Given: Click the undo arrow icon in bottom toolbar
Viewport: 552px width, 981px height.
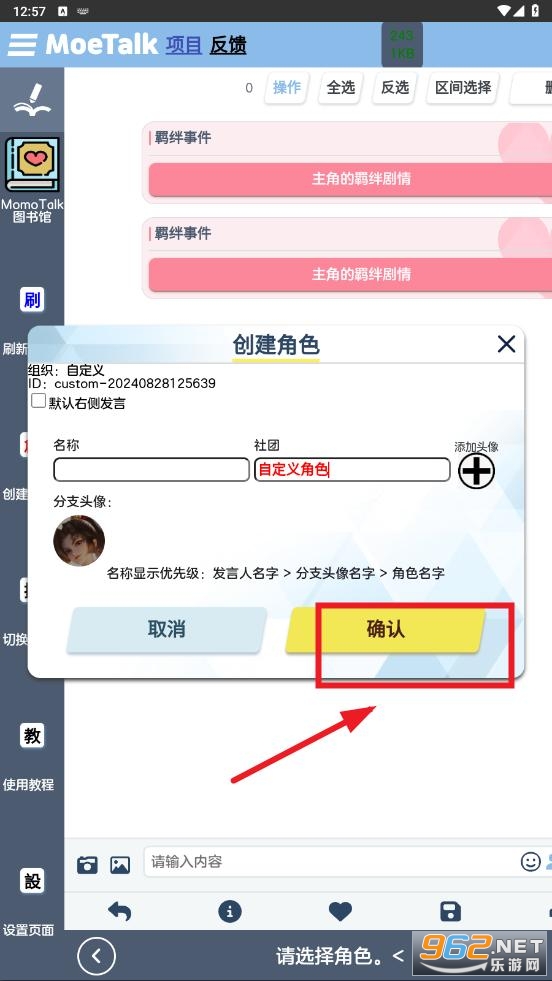Looking at the screenshot, I should click(120, 911).
